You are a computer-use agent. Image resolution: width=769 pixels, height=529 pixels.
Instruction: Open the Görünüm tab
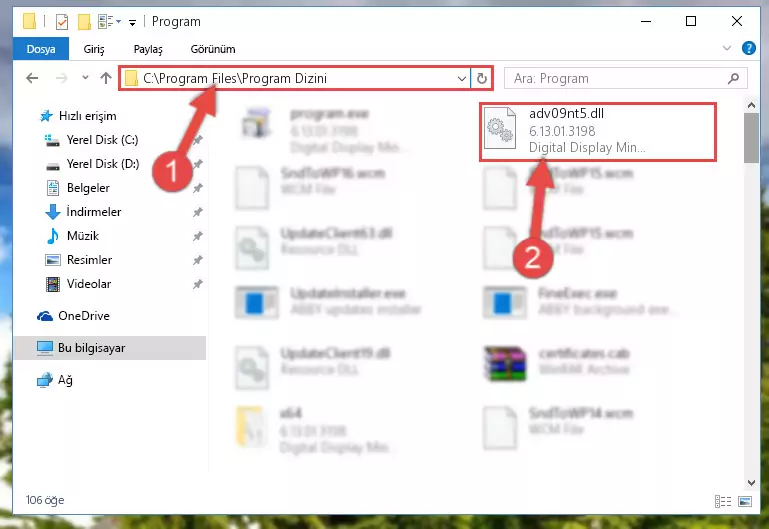pyautogui.click(x=213, y=49)
